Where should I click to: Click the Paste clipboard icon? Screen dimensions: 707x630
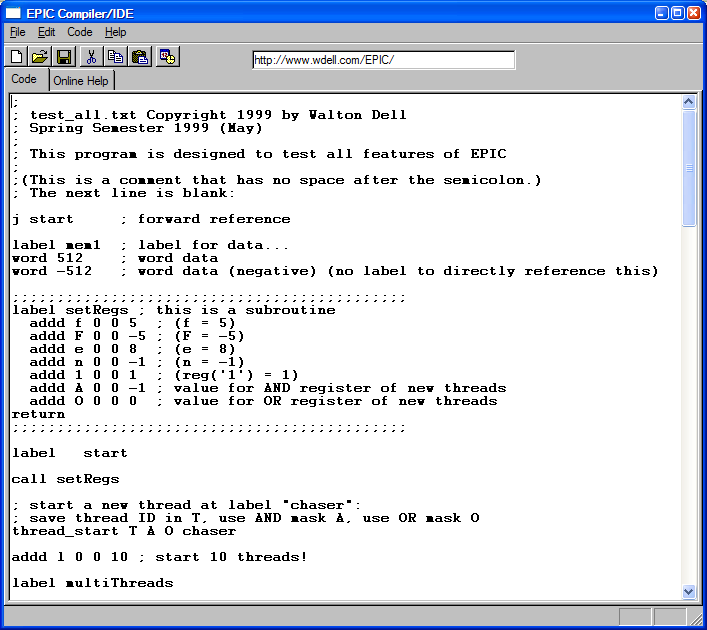[140, 57]
